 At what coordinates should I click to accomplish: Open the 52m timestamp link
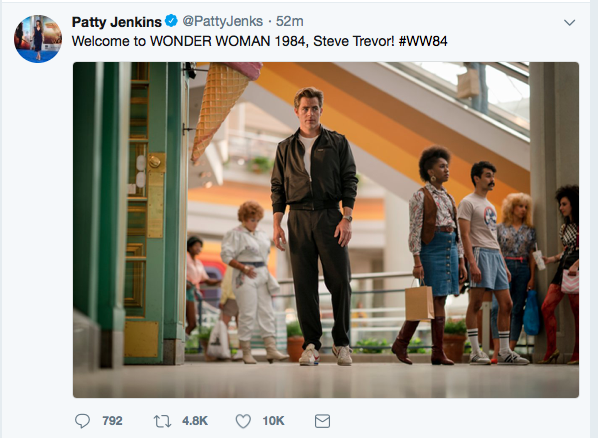coord(289,21)
